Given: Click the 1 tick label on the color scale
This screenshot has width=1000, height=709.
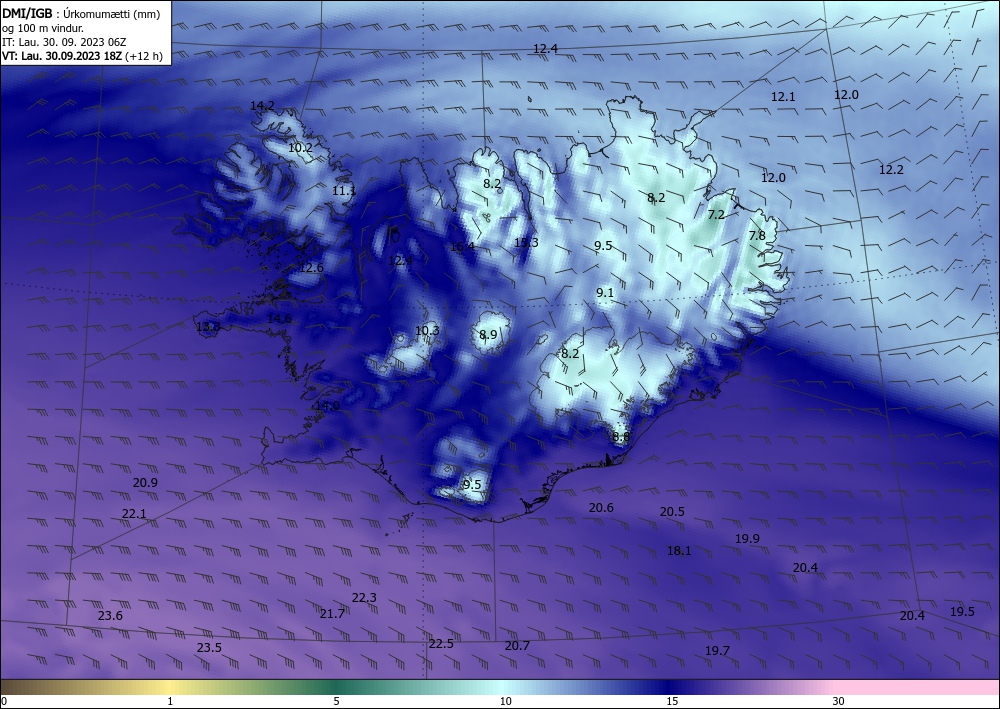Looking at the screenshot, I should click(x=170, y=701).
